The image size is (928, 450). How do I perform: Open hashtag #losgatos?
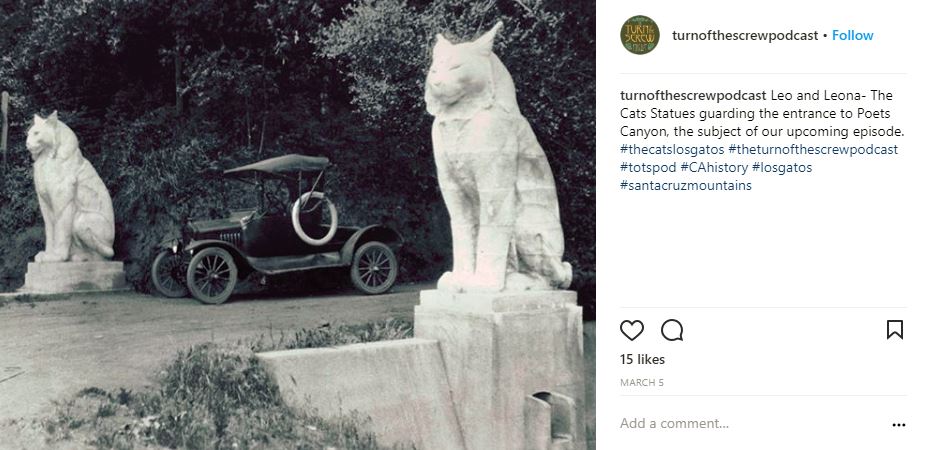point(782,168)
